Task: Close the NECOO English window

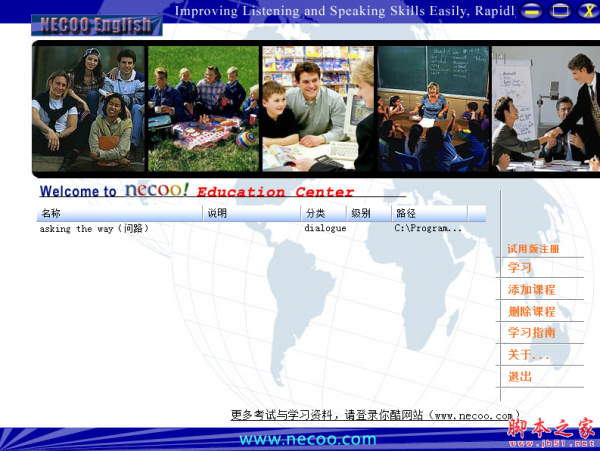Action: [x=589, y=11]
